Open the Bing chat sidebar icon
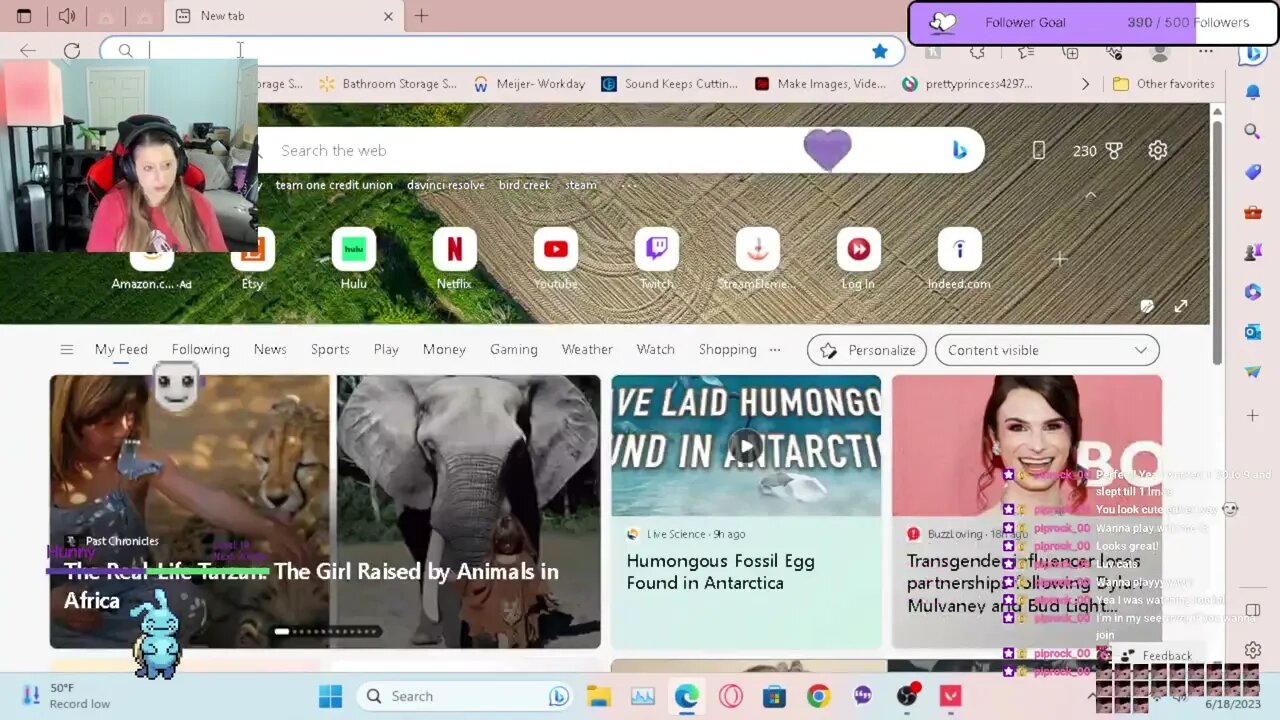This screenshot has width=1280, height=720. coord(1252,52)
